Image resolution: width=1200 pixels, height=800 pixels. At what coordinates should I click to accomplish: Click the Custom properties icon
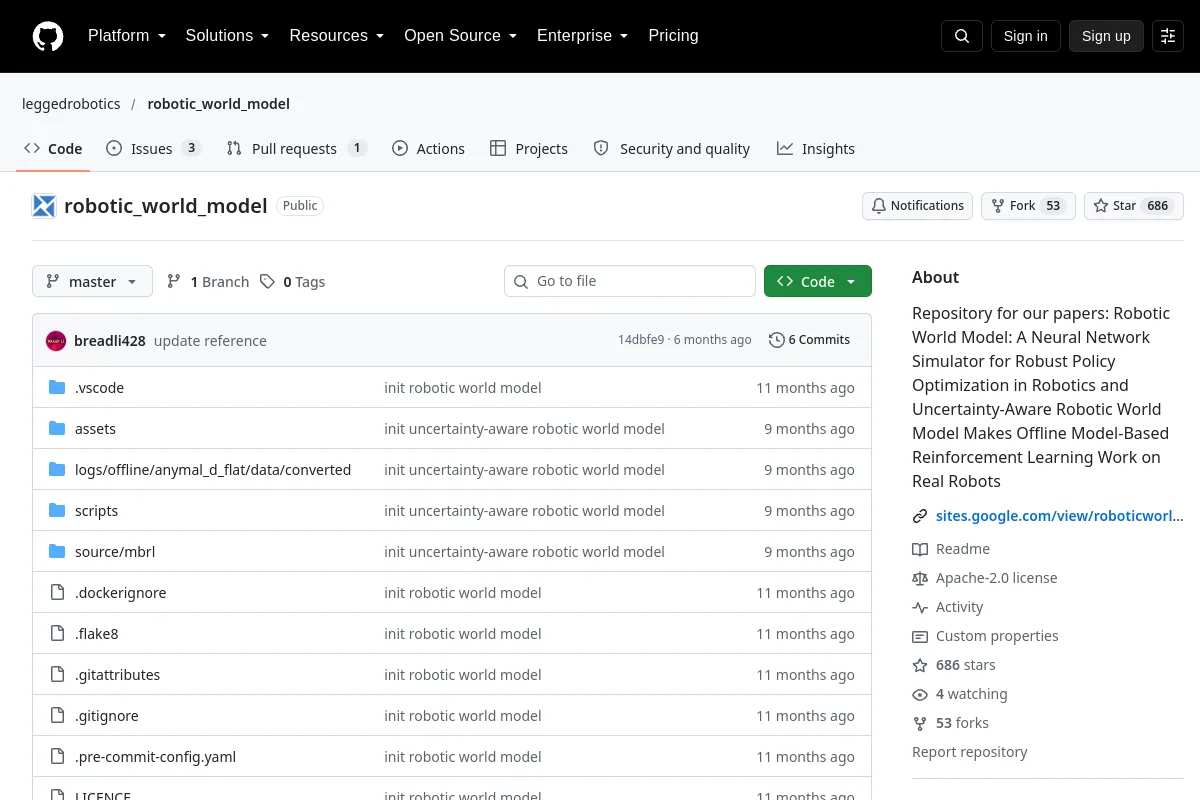point(920,636)
